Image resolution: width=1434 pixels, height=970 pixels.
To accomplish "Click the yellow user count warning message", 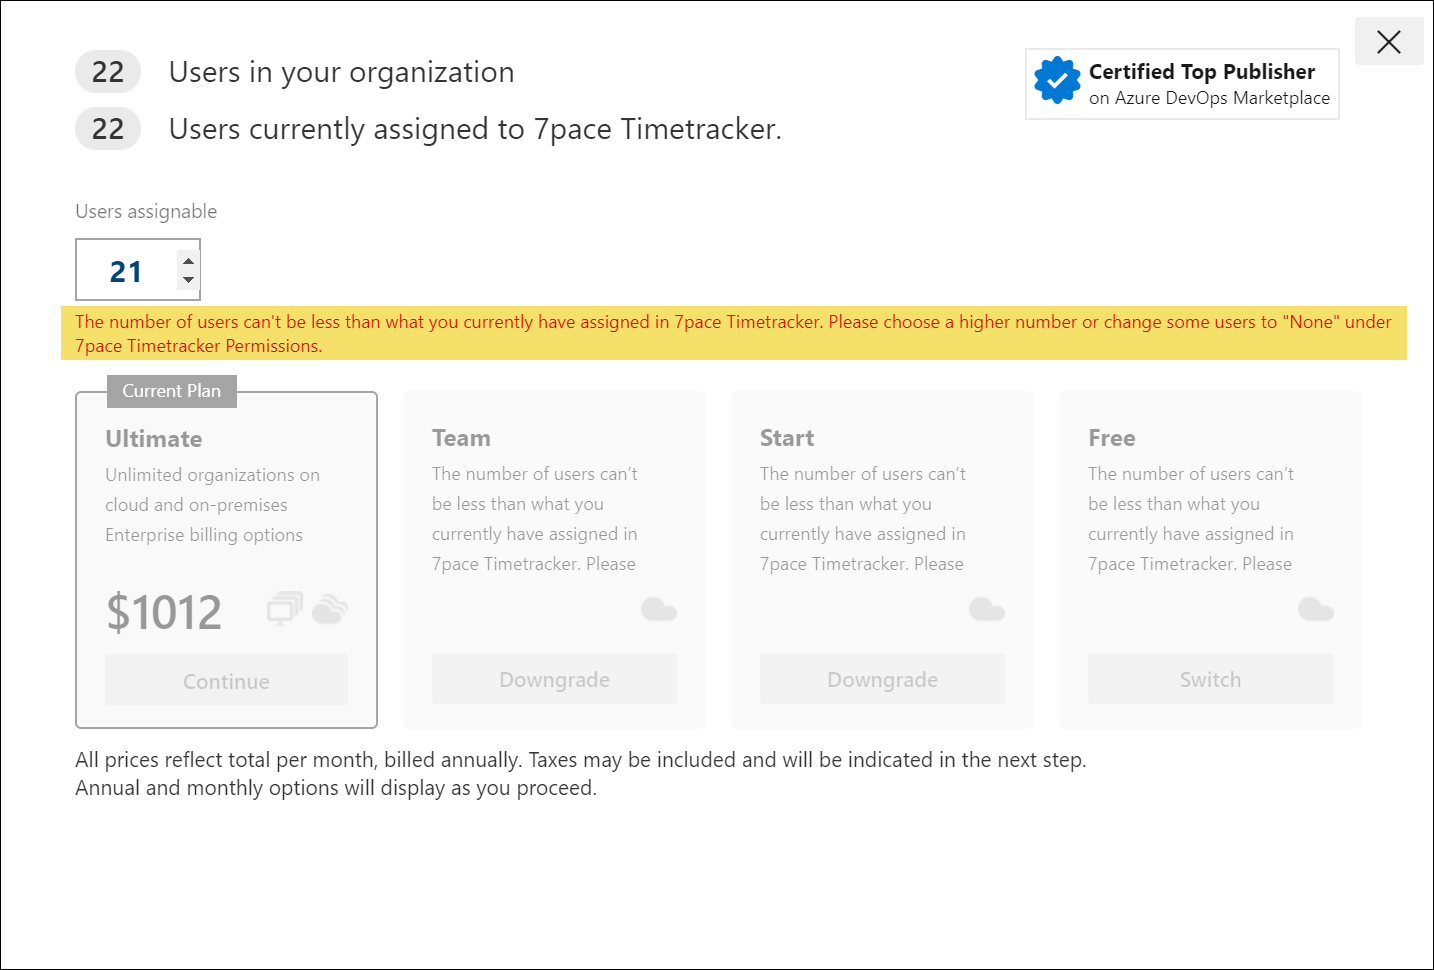I will (734, 333).
